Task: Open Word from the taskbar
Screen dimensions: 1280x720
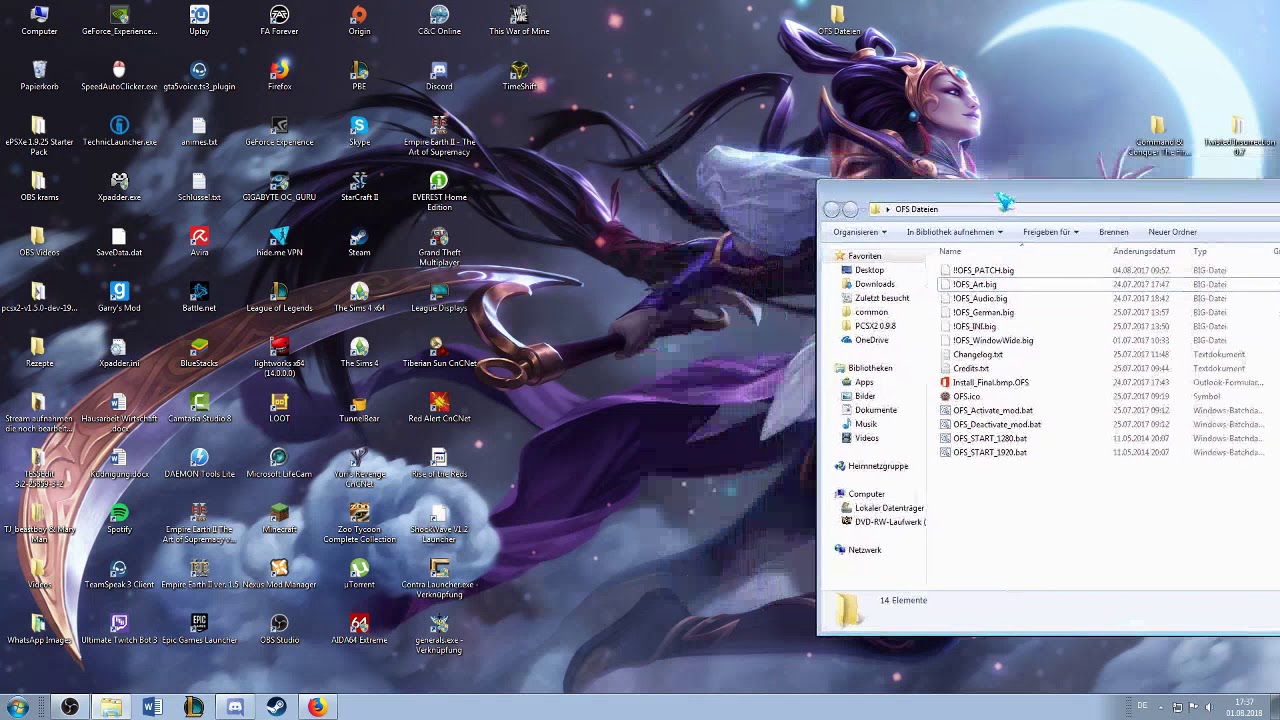Action: (x=152, y=707)
